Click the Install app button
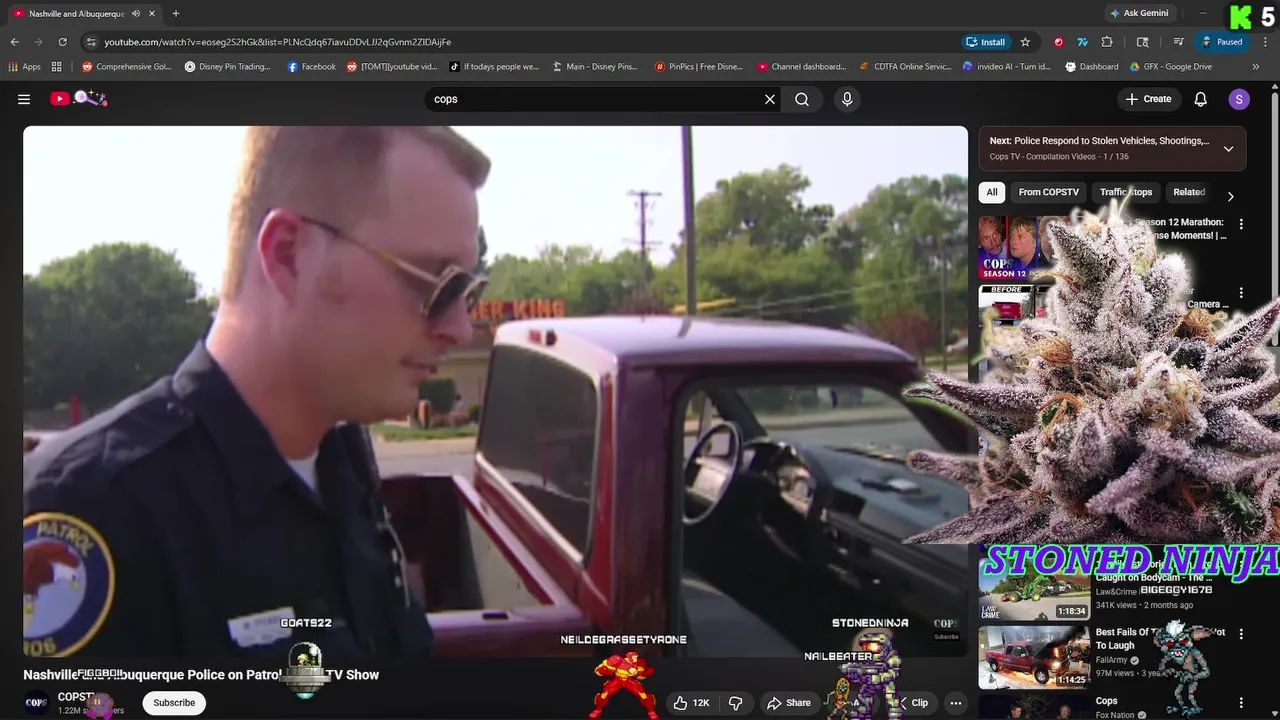Viewport: 1280px width, 720px height. pyautogui.click(x=985, y=42)
